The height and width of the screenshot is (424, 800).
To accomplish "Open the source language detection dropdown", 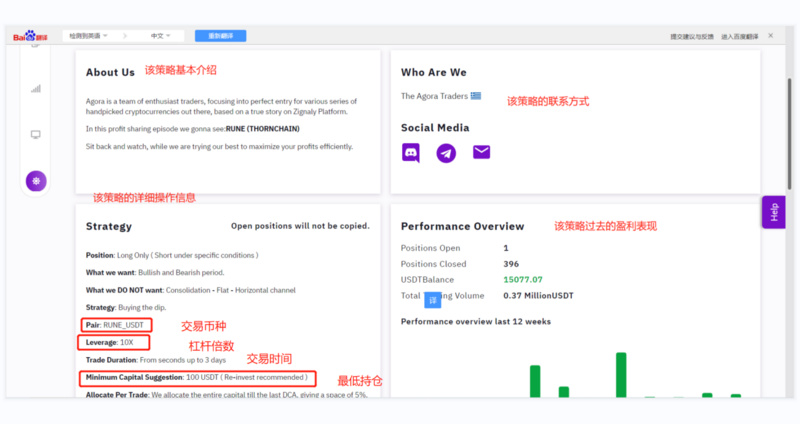I will point(88,36).
